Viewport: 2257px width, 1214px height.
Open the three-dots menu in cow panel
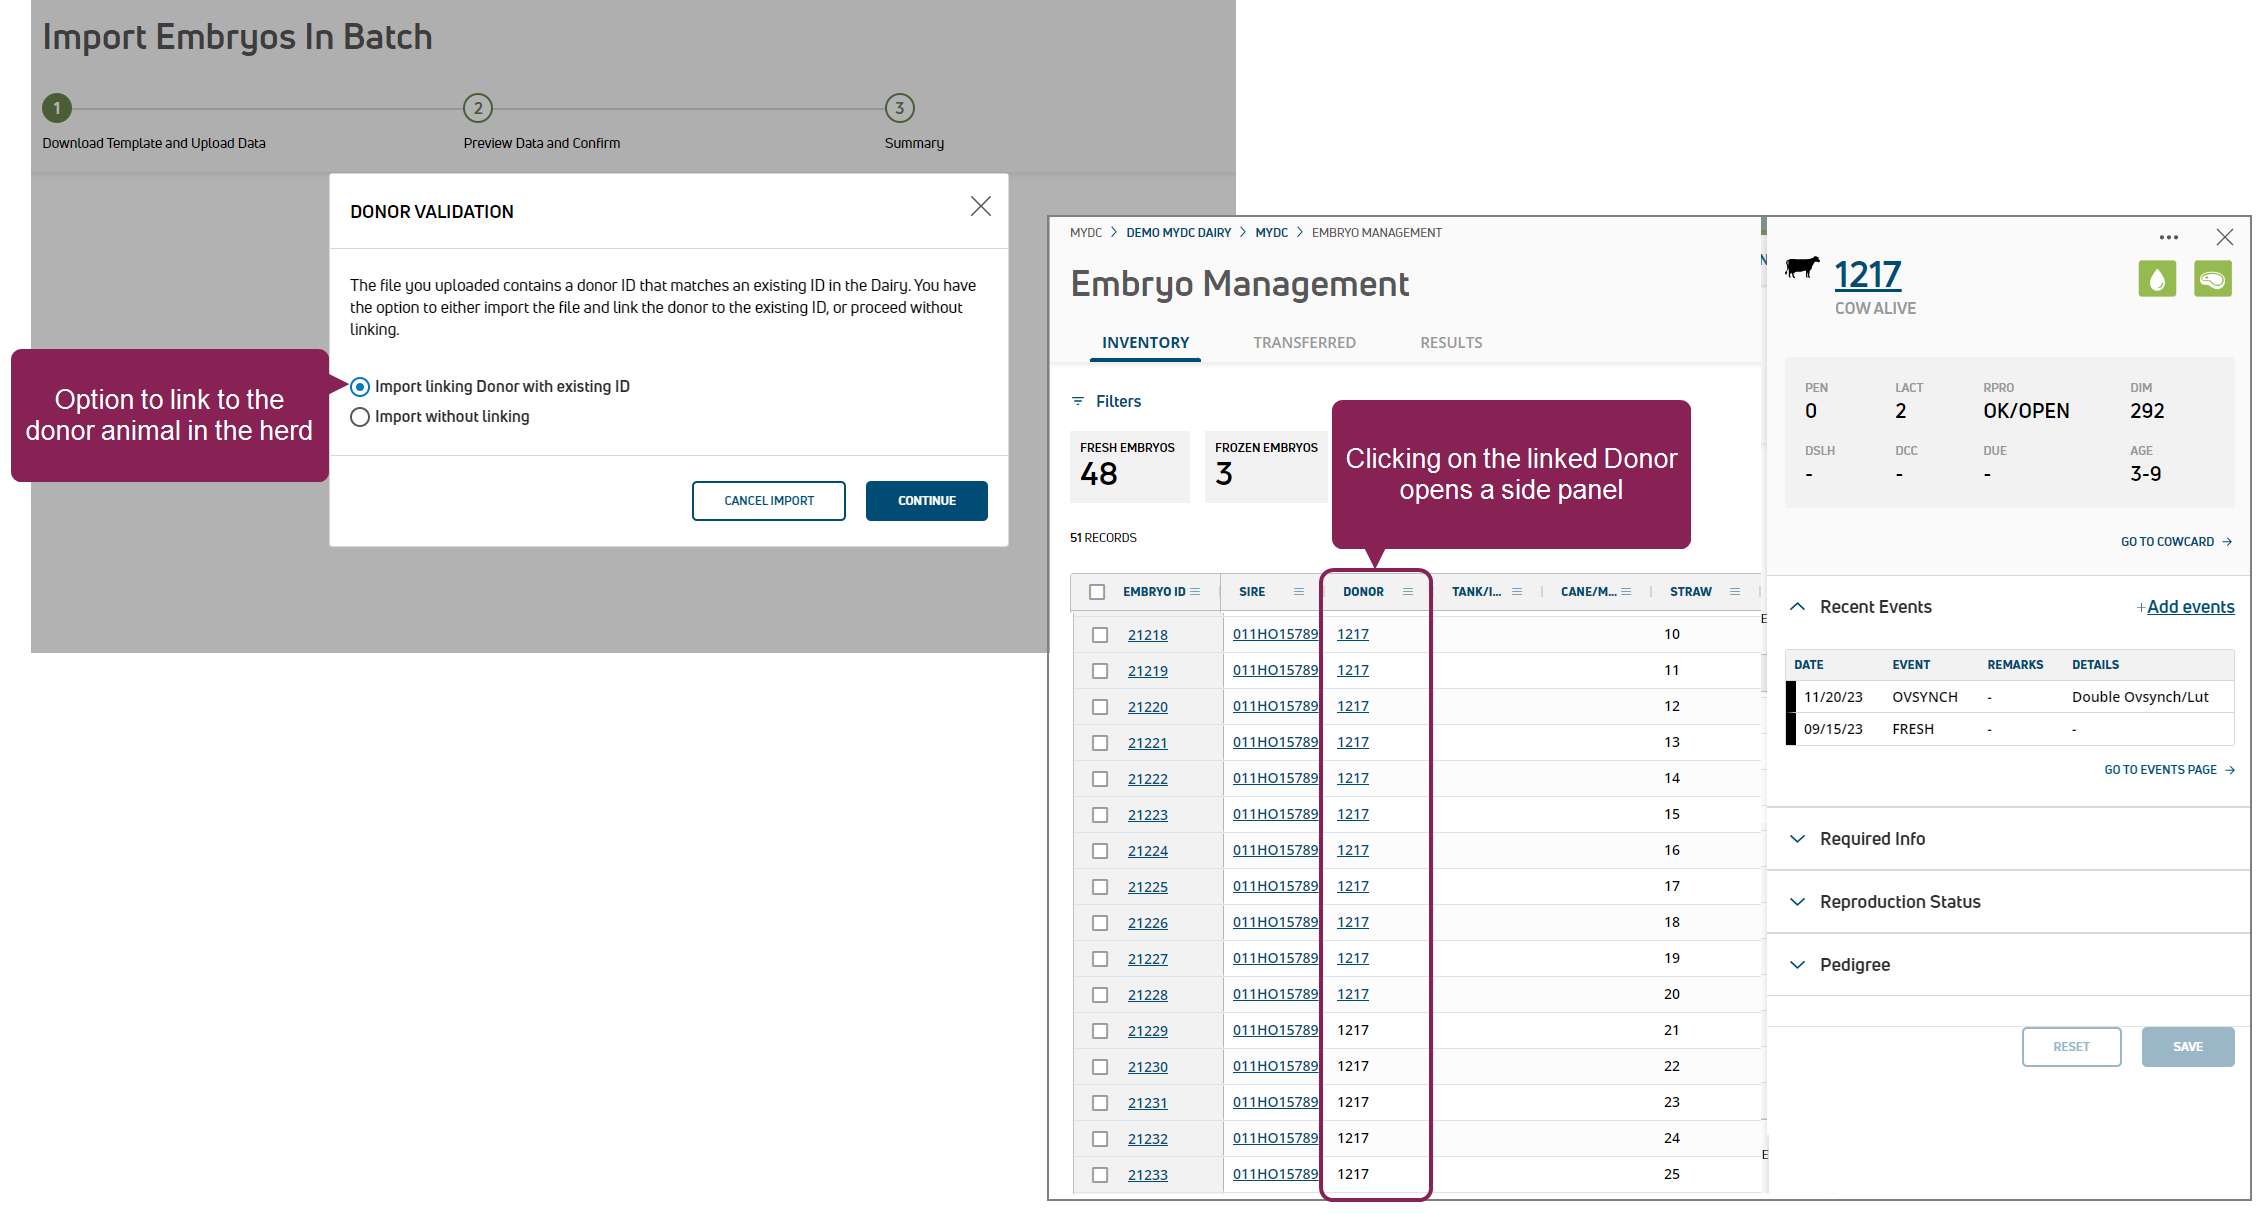point(2168,238)
